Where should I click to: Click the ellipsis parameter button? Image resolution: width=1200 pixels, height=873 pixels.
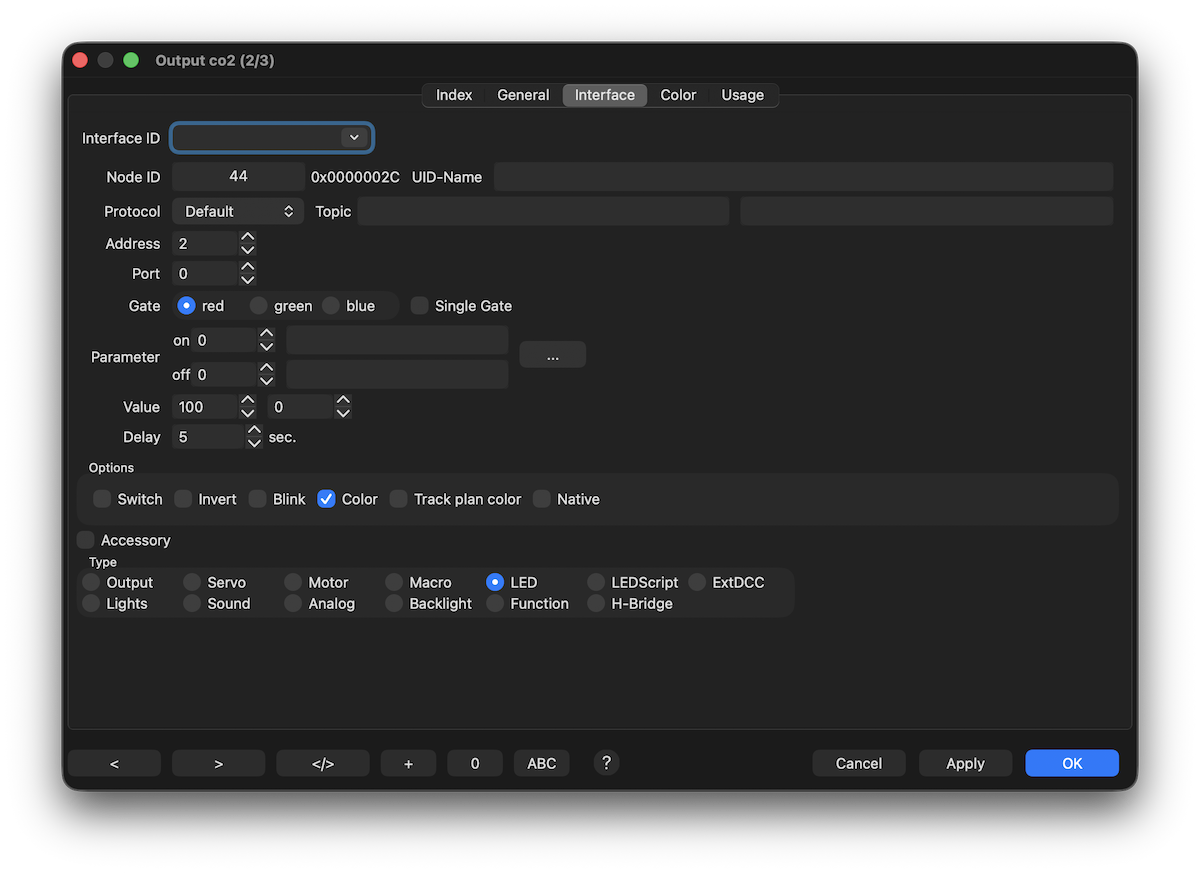click(x=552, y=355)
